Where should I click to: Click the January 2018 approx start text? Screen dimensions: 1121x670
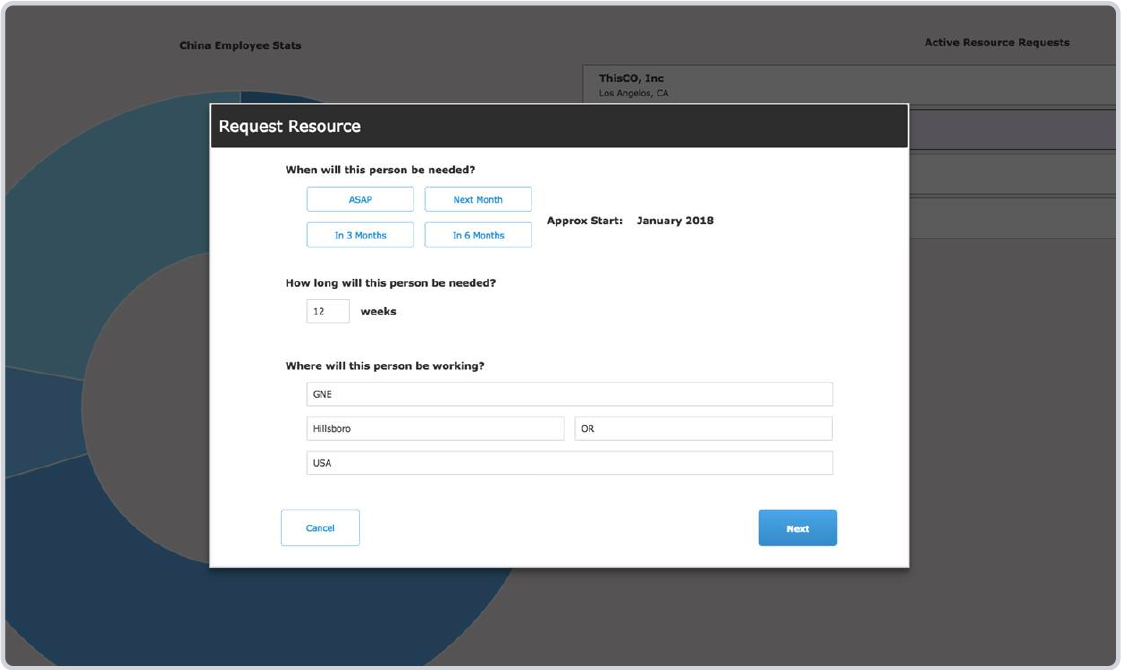[x=675, y=221]
